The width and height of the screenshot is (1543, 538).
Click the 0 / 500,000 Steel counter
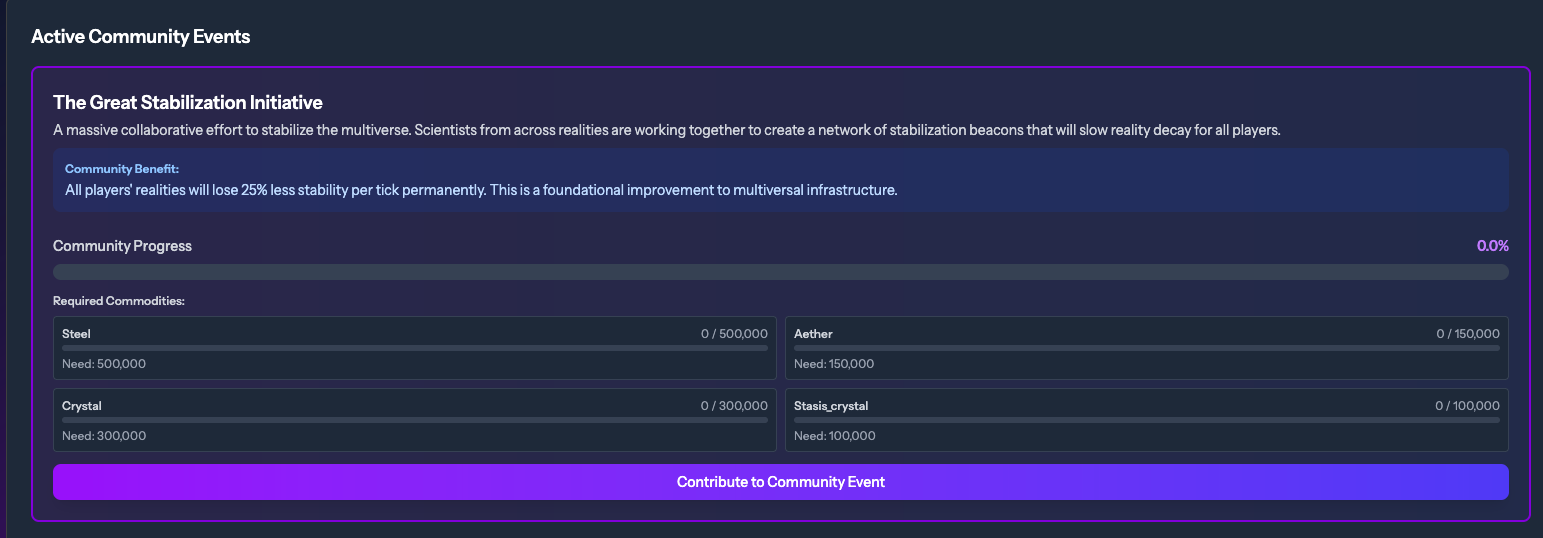(734, 334)
